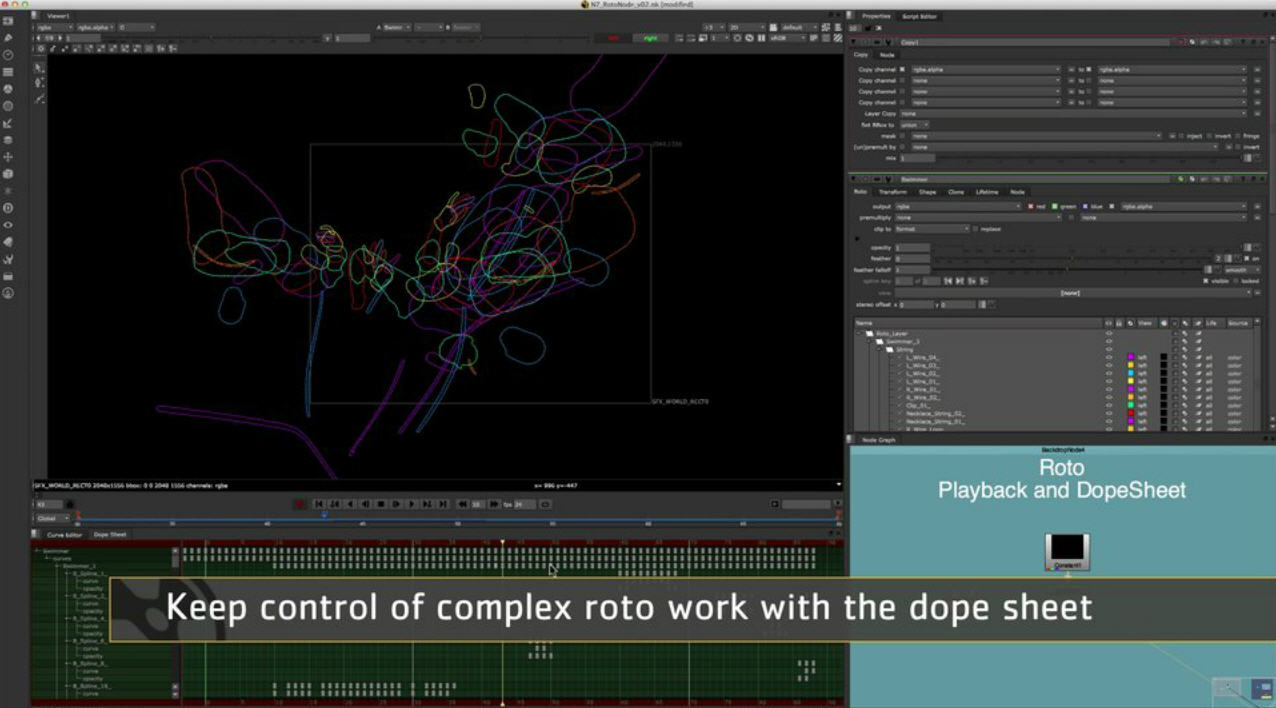Hide the L_Wire_04_ shape with its eye toggle
1276x708 pixels.
coord(1111,357)
